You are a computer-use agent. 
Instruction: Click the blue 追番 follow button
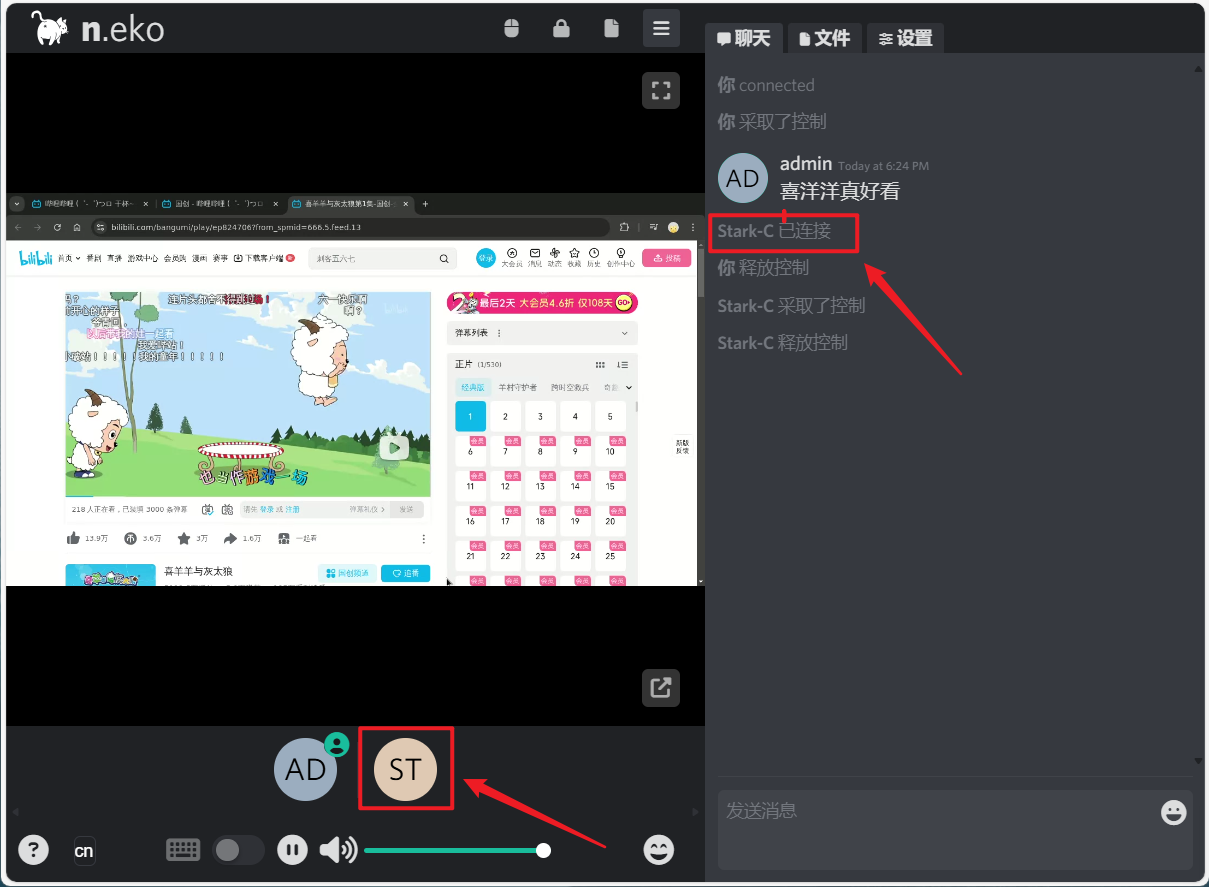(x=405, y=573)
